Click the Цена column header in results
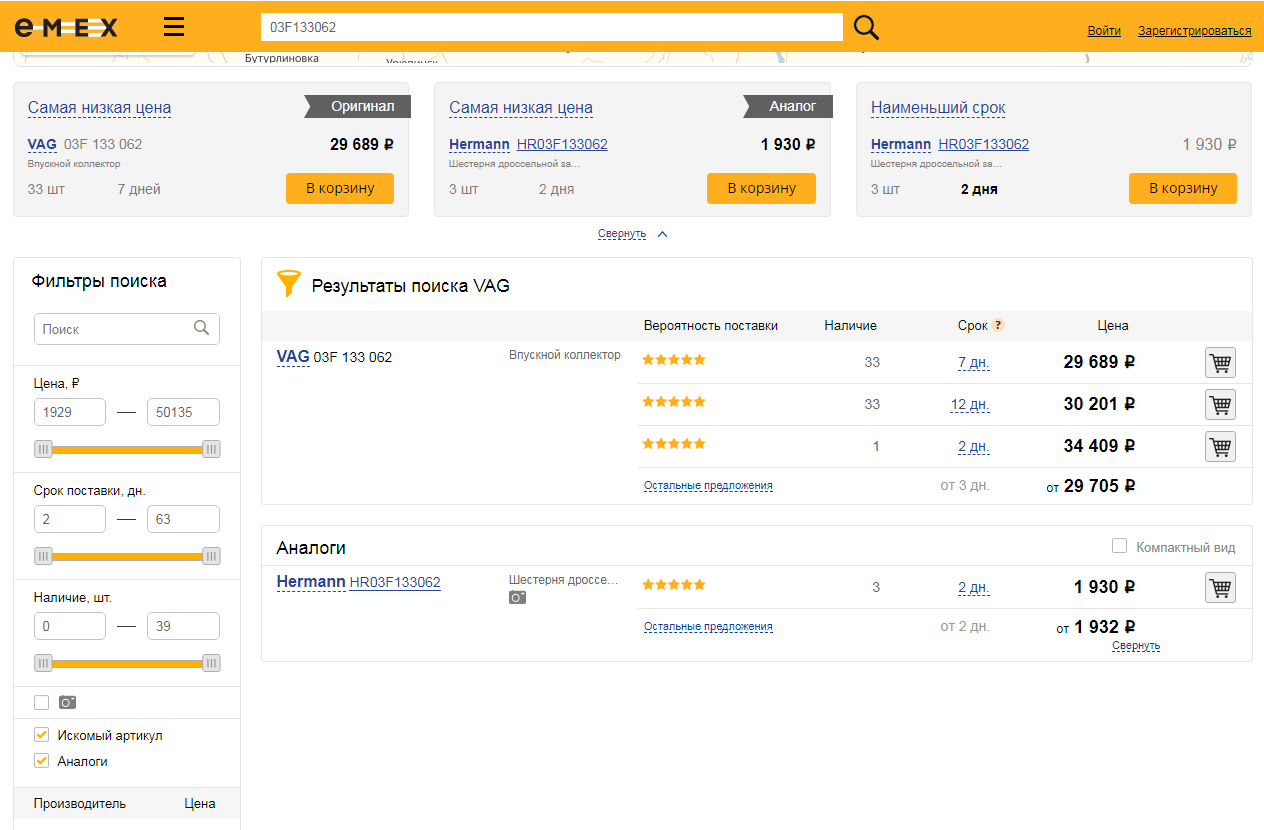Image resolution: width=1264 pixels, height=830 pixels. pos(1113,325)
